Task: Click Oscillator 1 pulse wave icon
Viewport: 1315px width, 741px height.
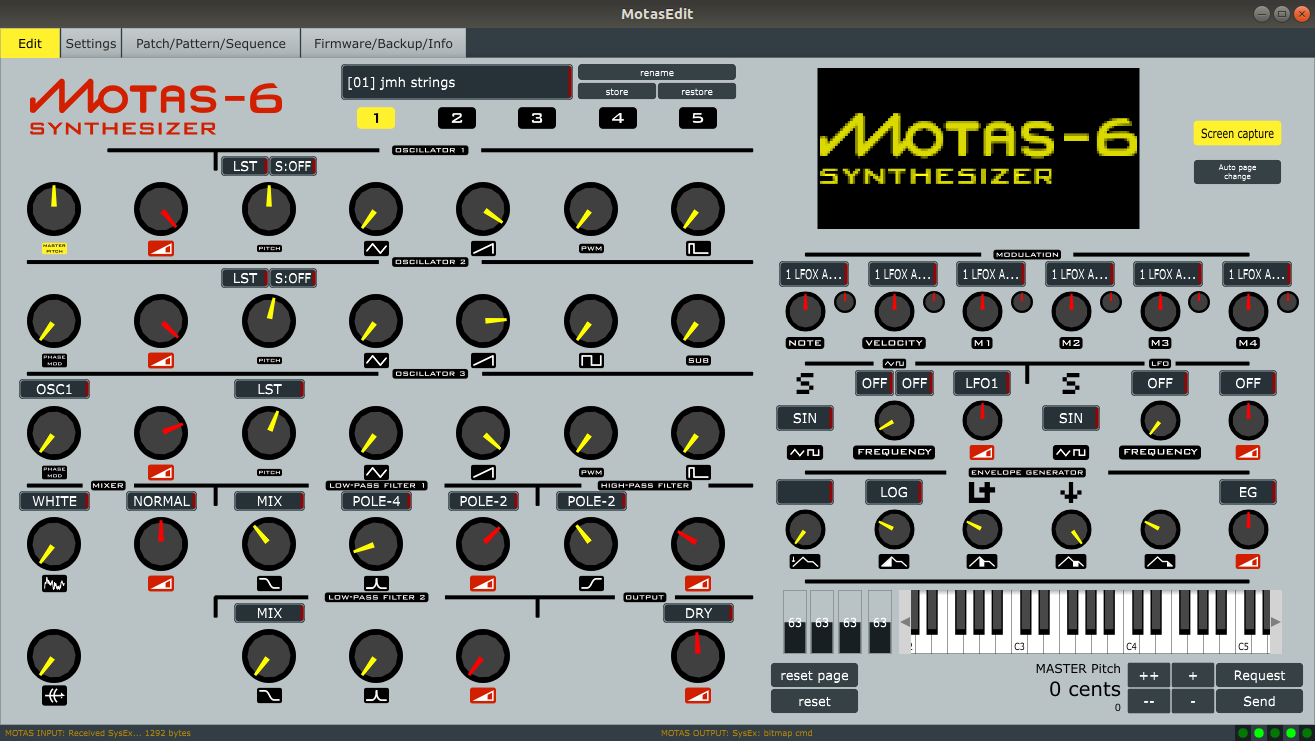Action: (698, 248)
